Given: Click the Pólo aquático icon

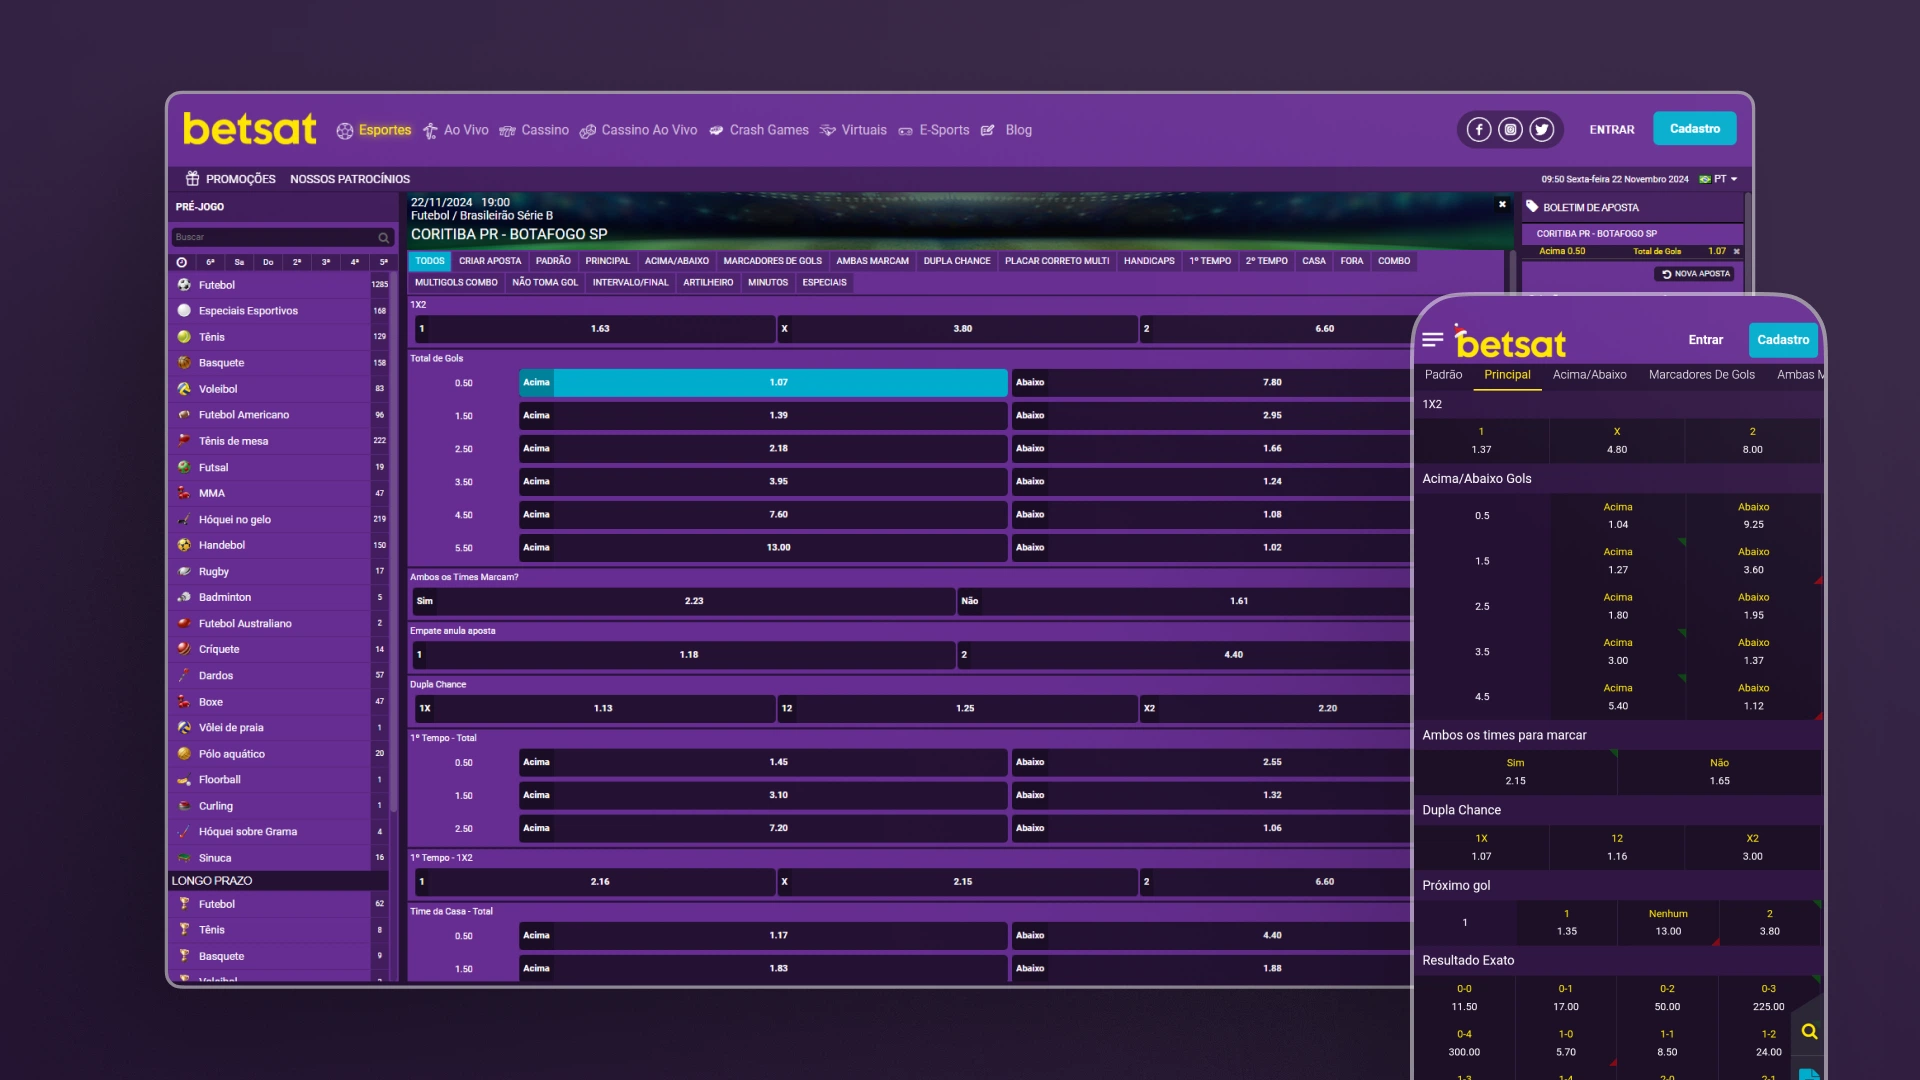Looking at the screenshot, I should [184, 754].
